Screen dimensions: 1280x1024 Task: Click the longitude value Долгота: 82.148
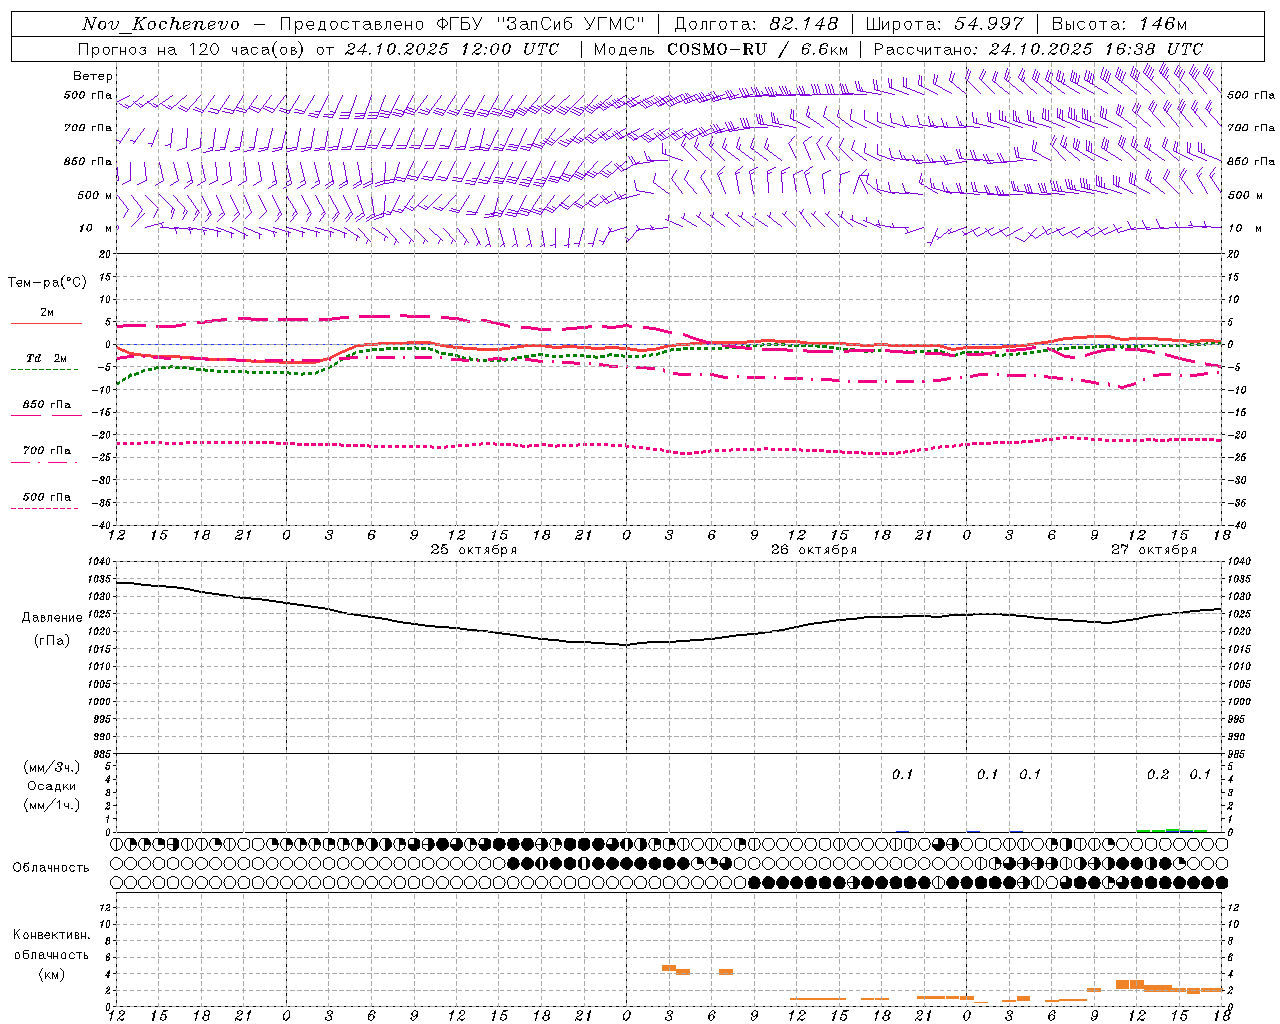(756, 24)
